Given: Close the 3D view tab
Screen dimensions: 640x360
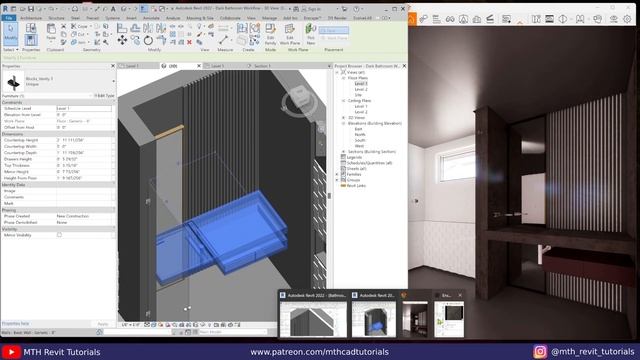Looking at the screenshot, I should click(x=199, y=66).
